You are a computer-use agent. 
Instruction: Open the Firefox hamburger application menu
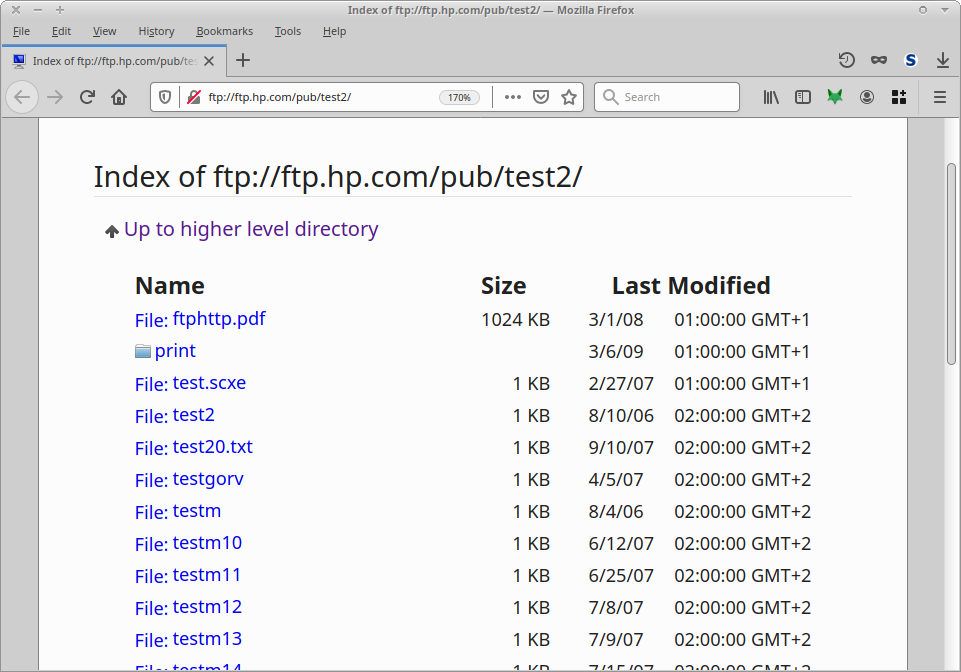(x=940, y=97)
